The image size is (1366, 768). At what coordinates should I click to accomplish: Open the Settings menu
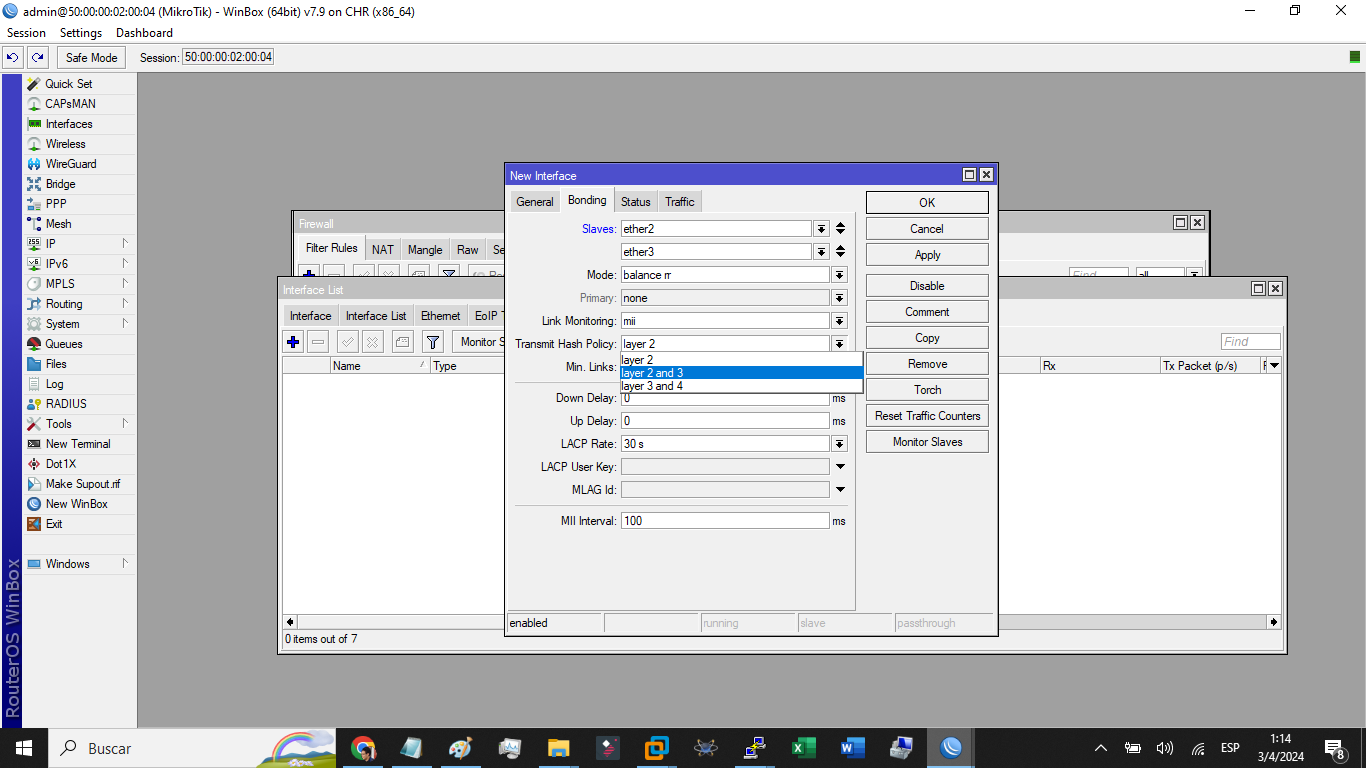81,33
